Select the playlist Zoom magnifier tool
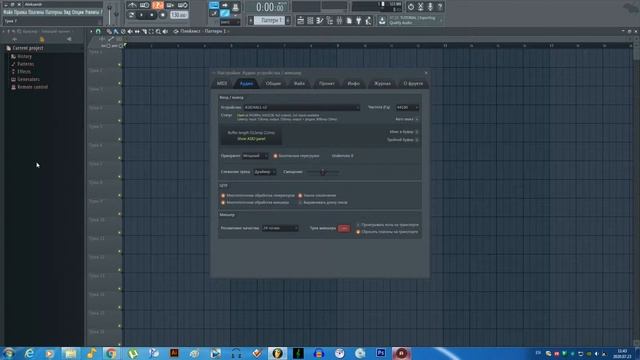This screenshot has height=360, width=640. coord(158,31)
